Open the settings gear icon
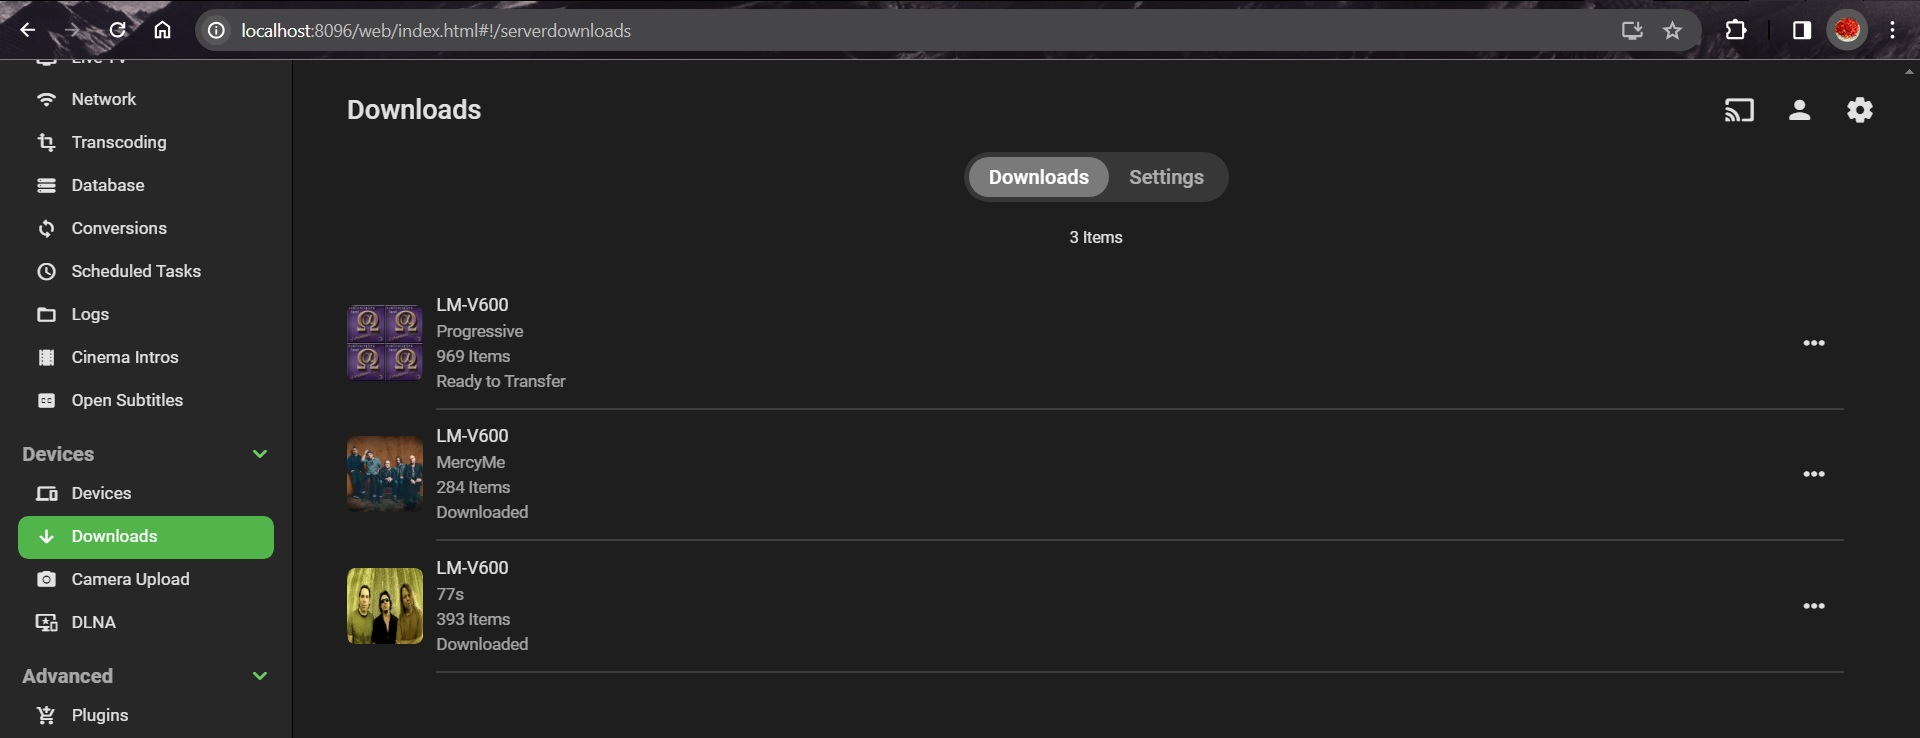This screenshot has width=1920, height=738. [1859, 110]
